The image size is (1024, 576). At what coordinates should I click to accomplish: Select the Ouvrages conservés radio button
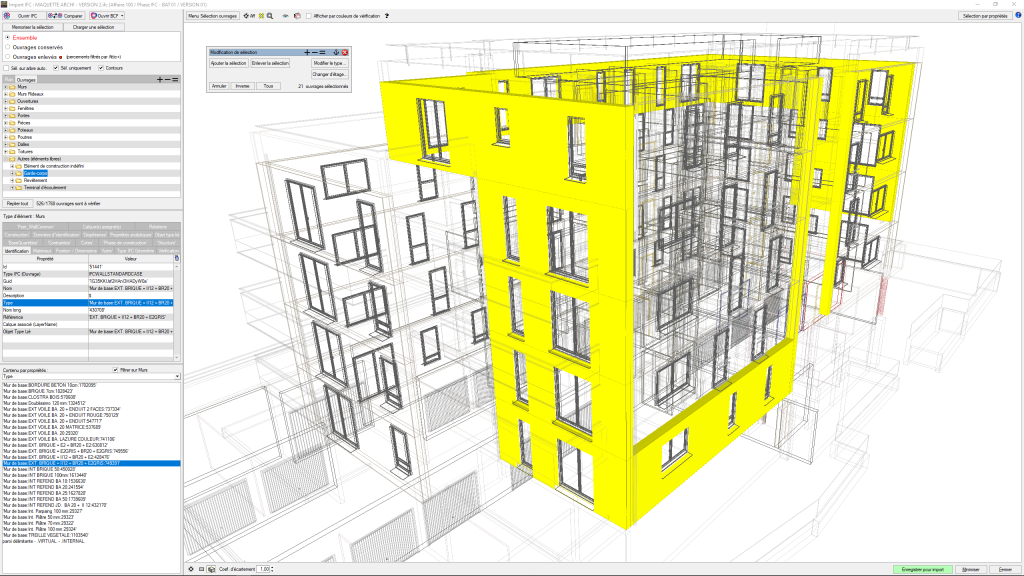pos(8,46)
